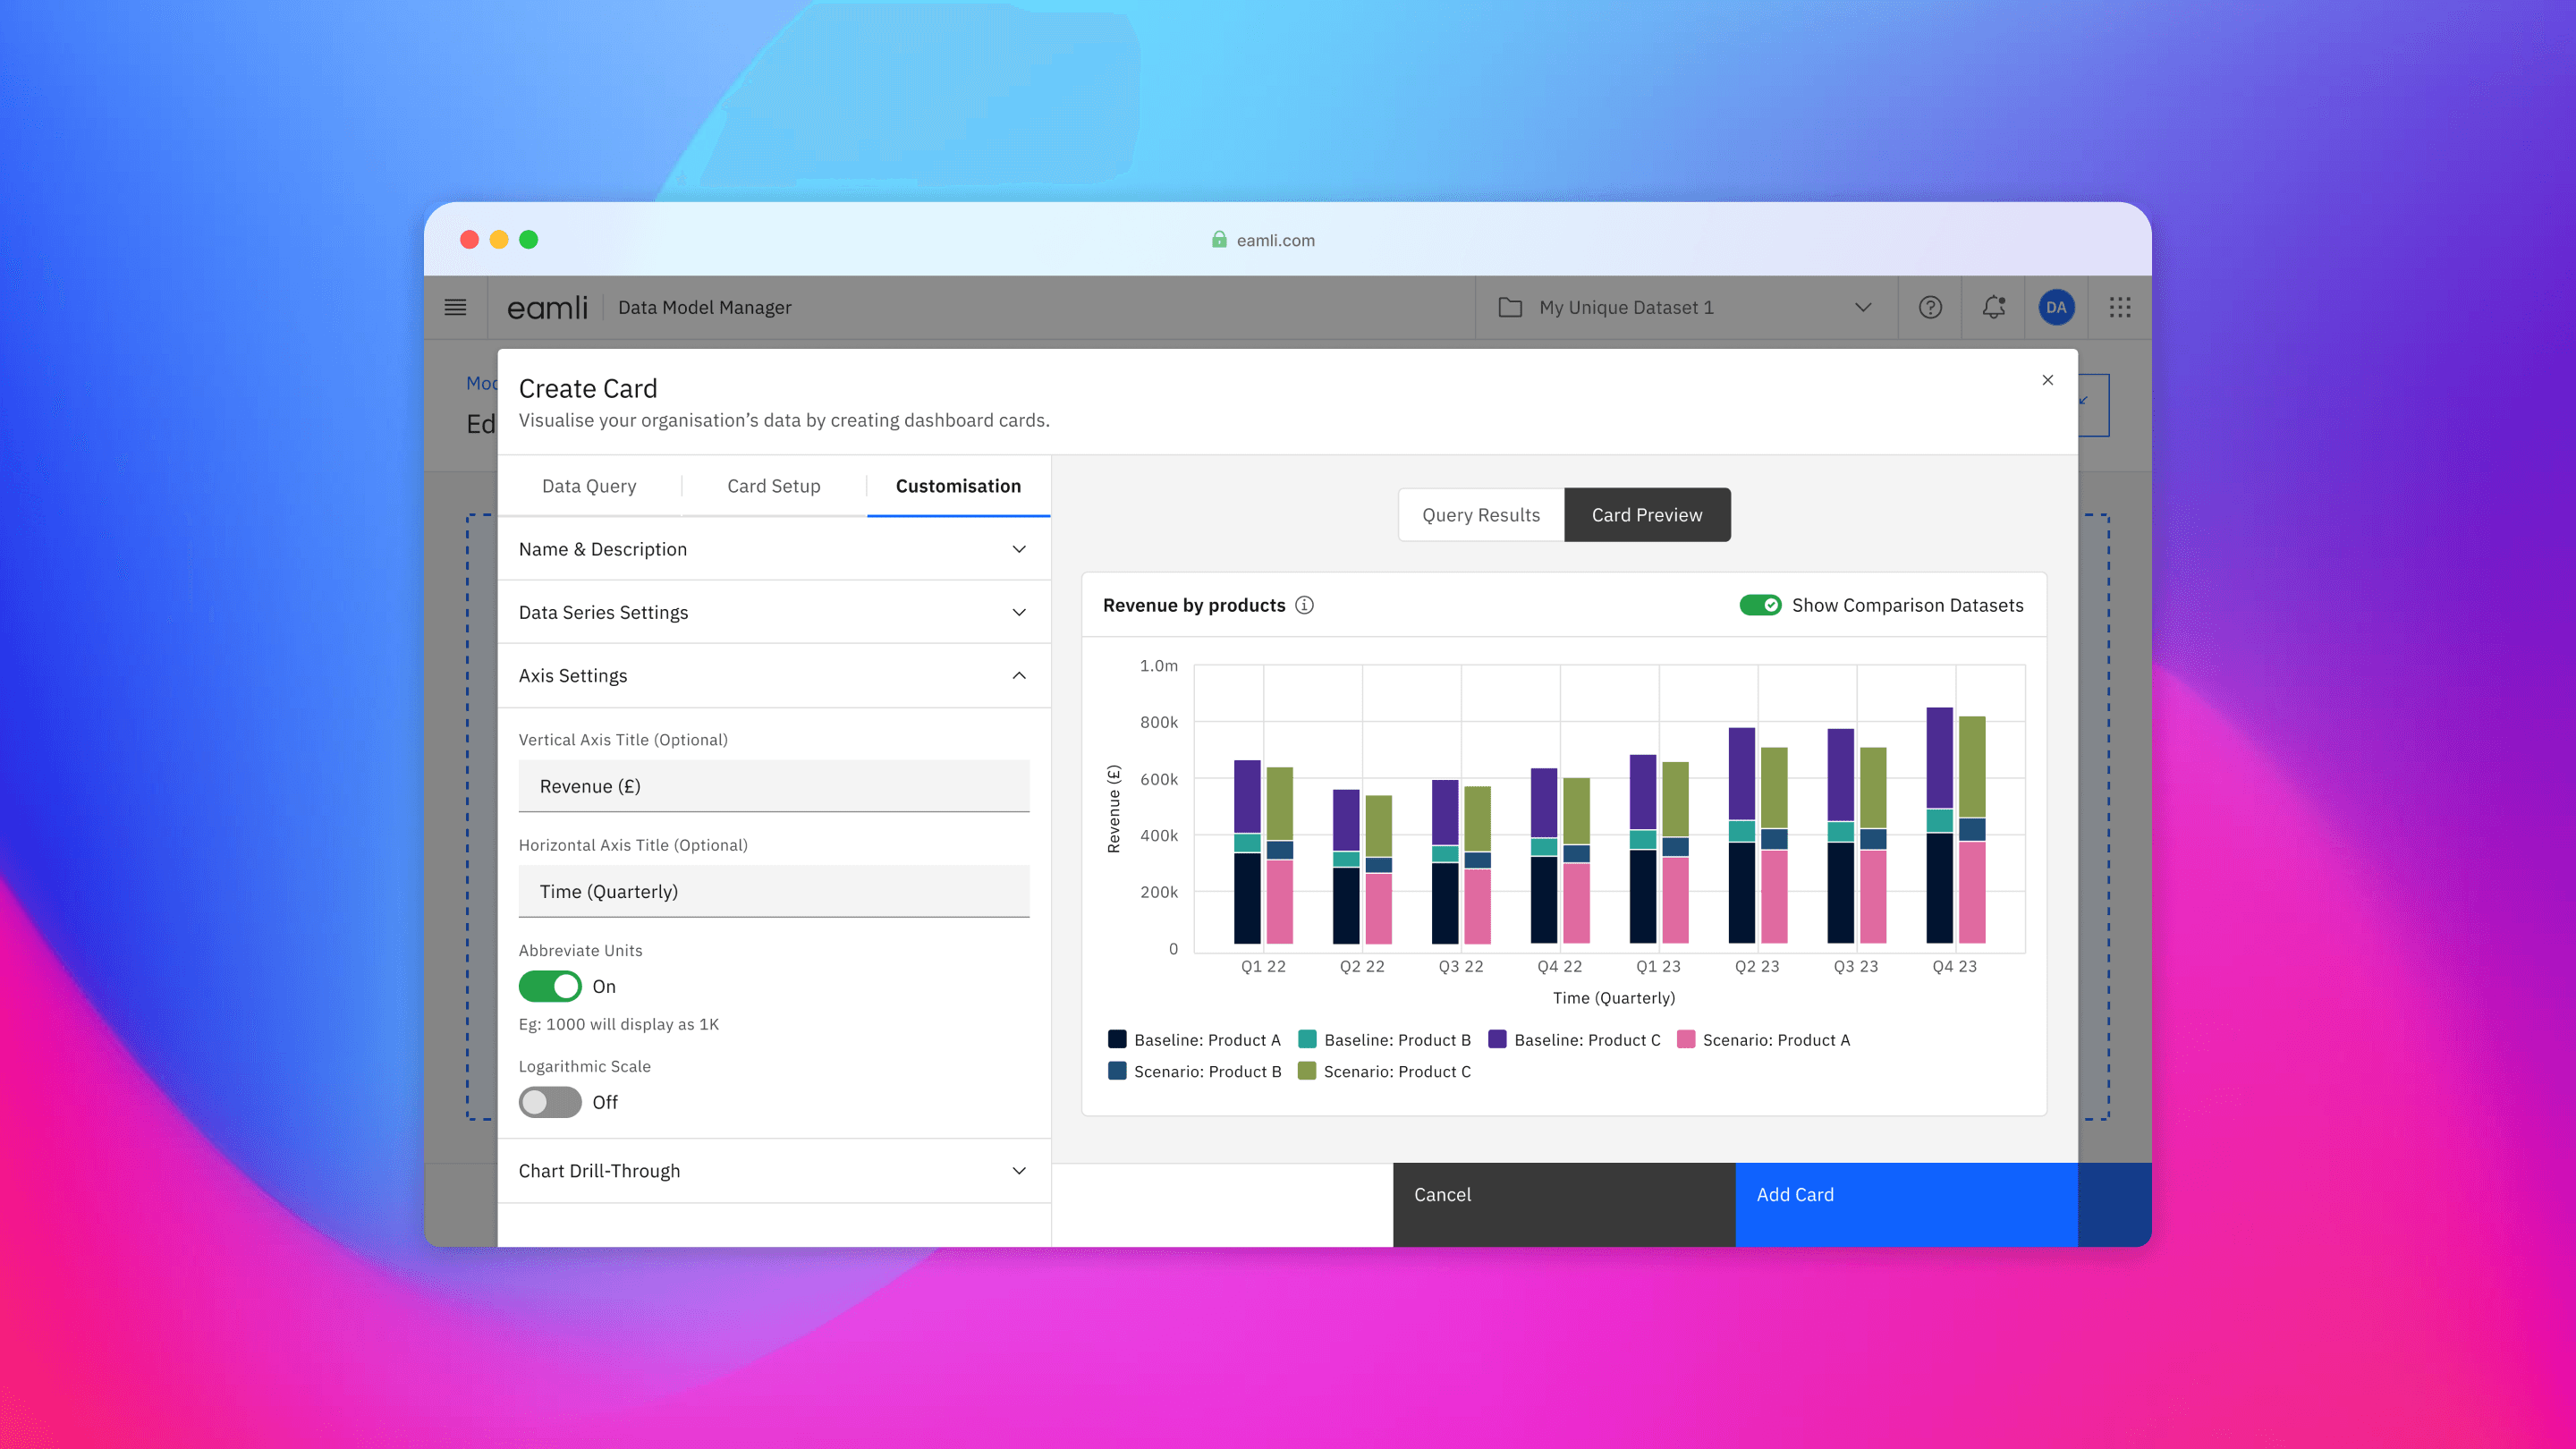Viewport: 2576px width, 1449px height.
Task: Open the help question mark icon
Action: point(1930,307)
